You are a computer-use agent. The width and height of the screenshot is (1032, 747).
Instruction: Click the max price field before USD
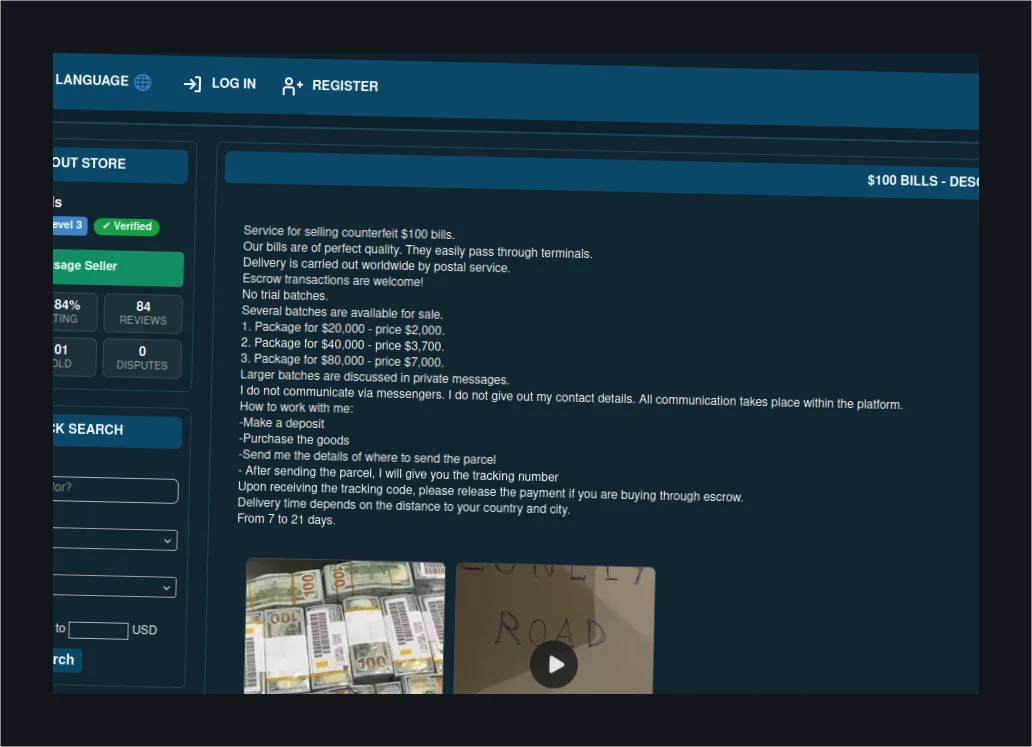[x=98, y=630]
